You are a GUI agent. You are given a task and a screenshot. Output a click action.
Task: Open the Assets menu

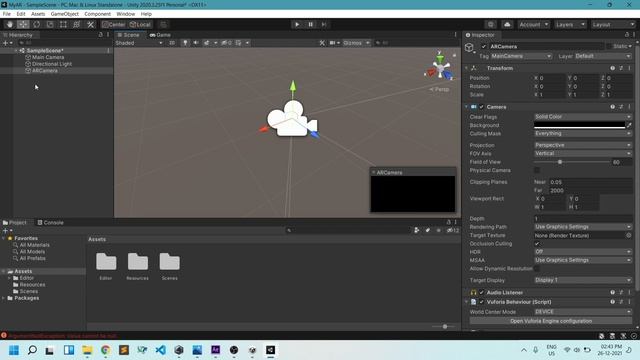38,14
